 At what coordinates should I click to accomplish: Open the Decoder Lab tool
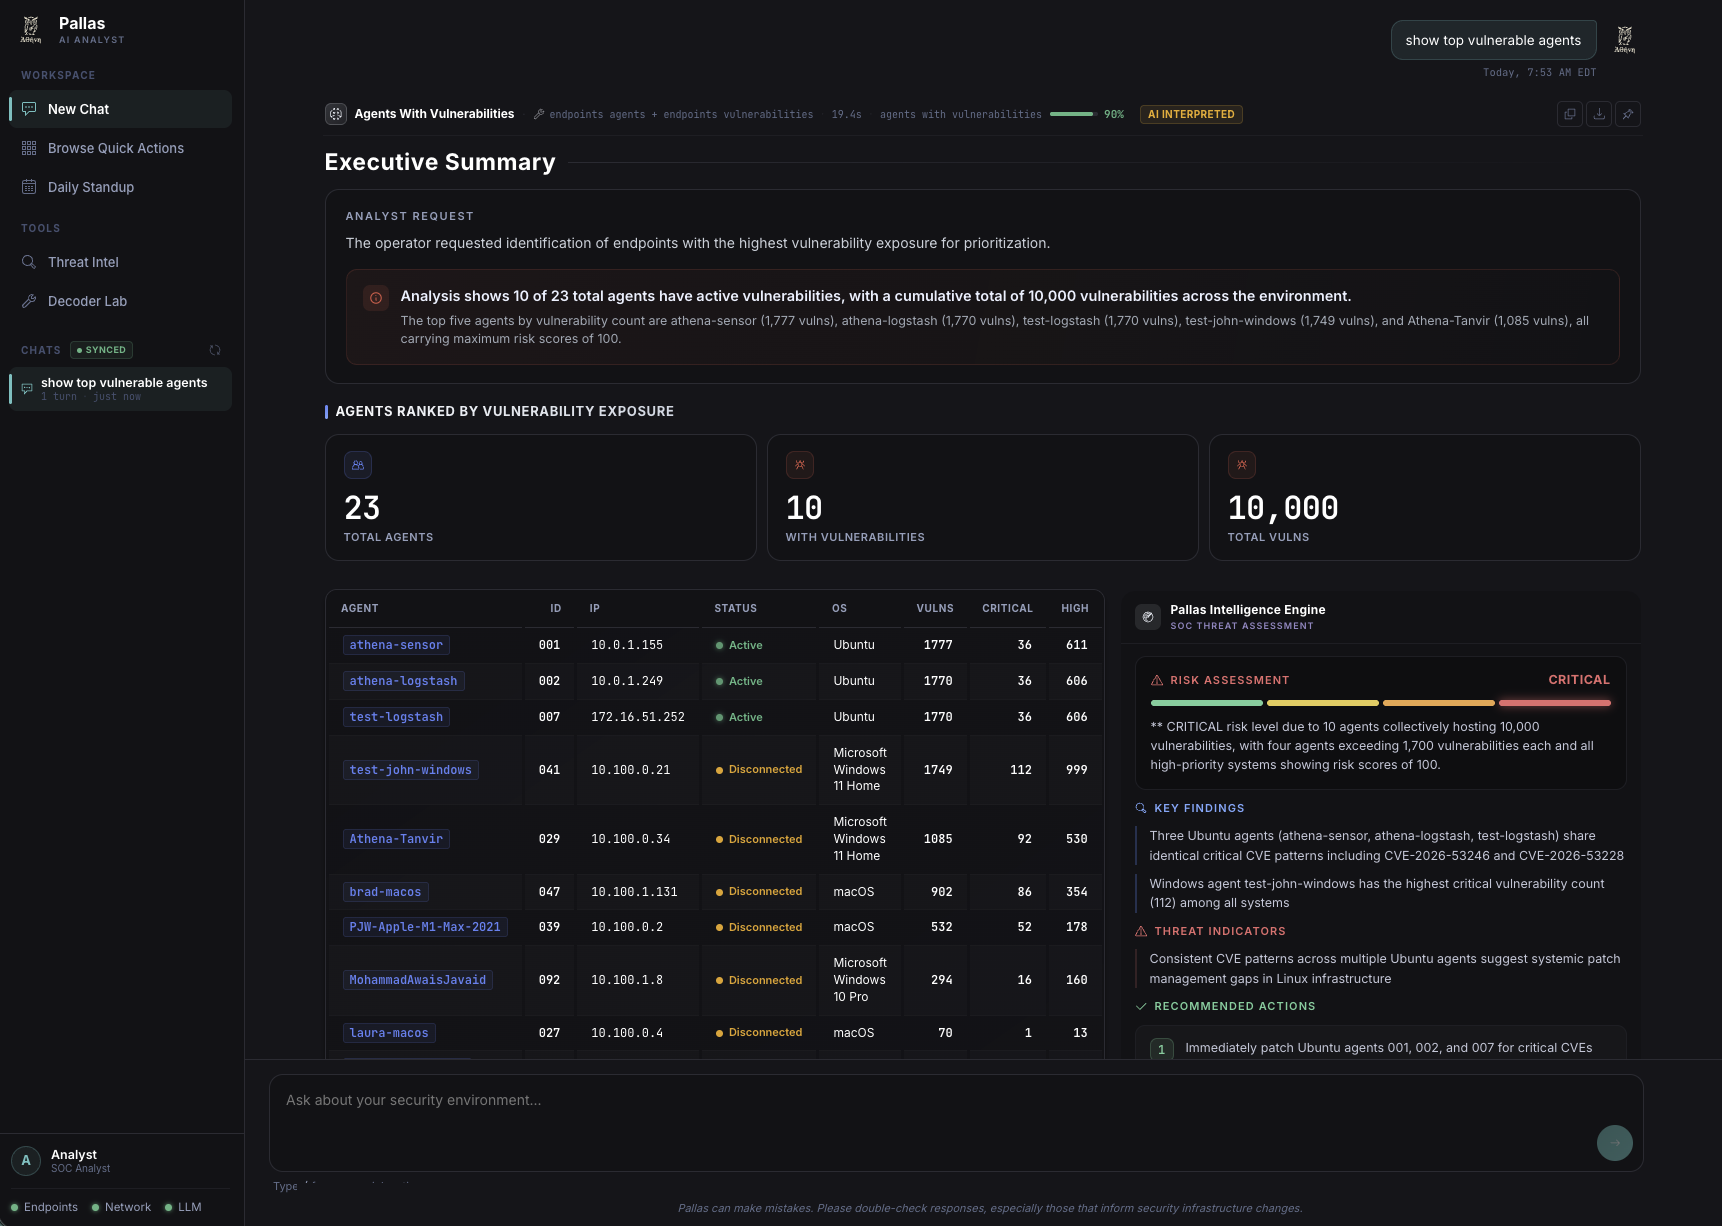(x=120, y=301)
